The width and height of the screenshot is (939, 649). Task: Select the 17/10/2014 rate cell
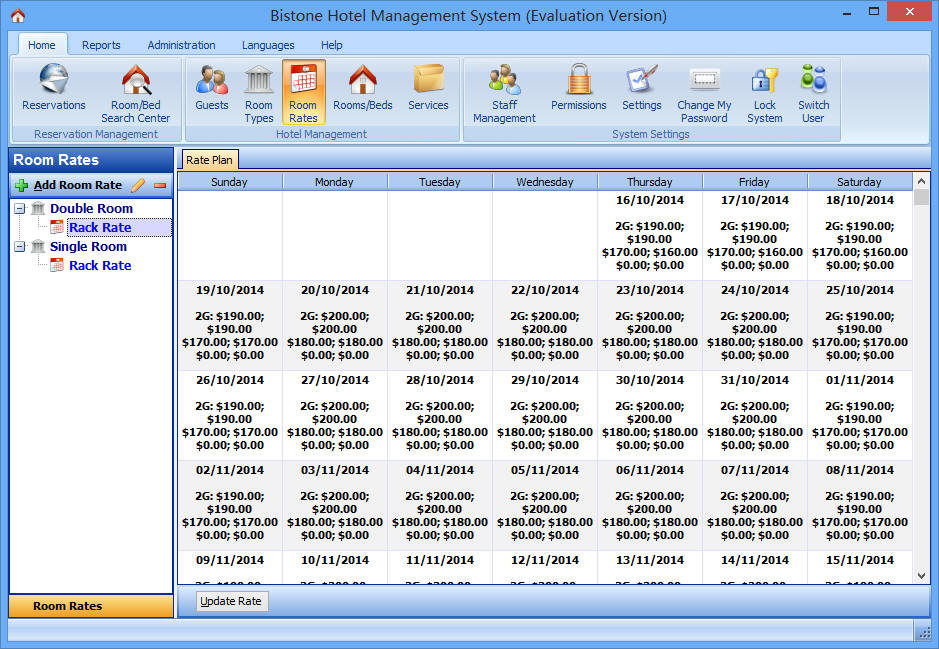(x=755, y=235)
